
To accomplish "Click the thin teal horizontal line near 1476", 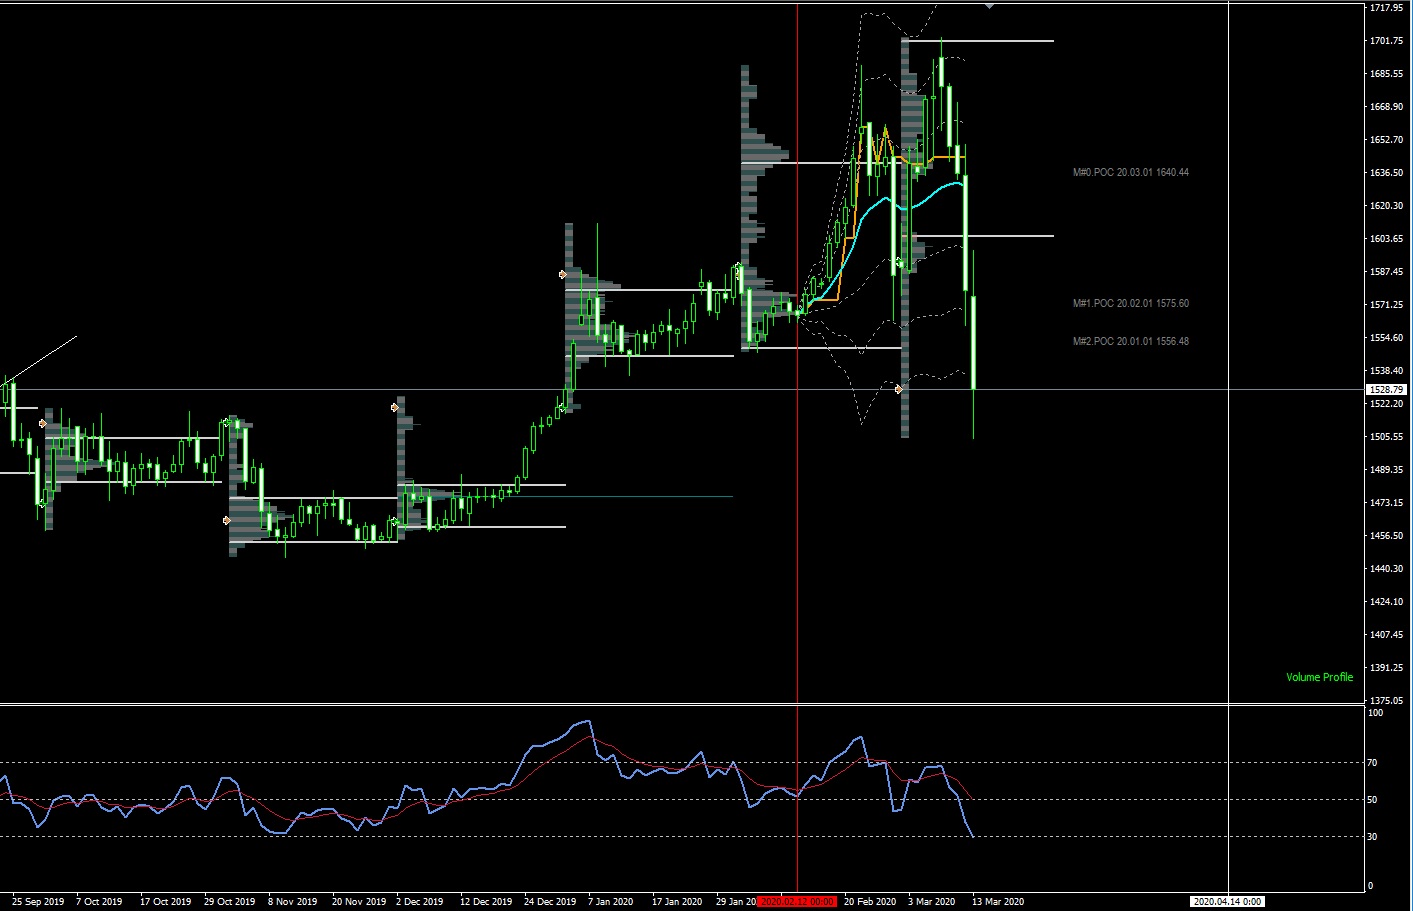I will [x=650, y=496].
